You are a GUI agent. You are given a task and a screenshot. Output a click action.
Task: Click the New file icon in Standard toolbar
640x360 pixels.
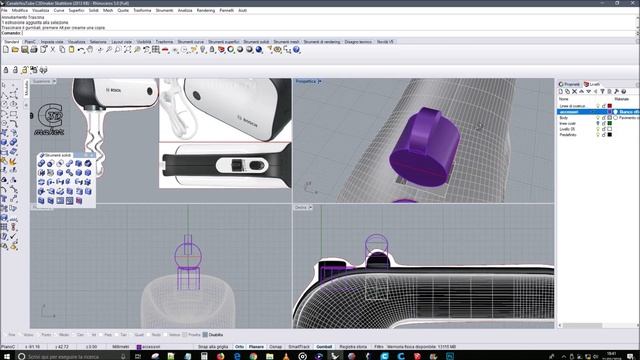[6, 50]
